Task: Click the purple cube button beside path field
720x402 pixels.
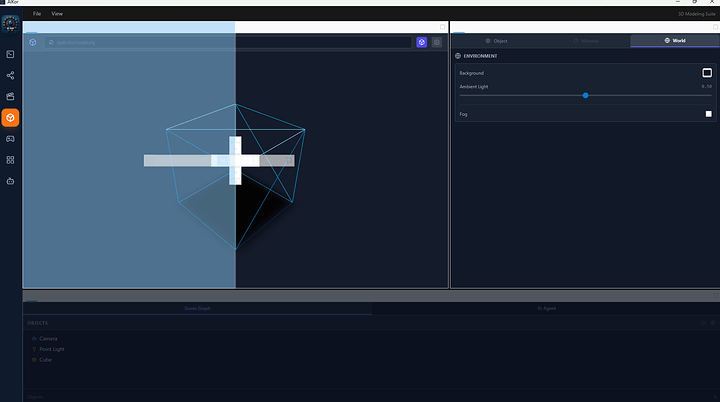Action: (x=422, y=42)
